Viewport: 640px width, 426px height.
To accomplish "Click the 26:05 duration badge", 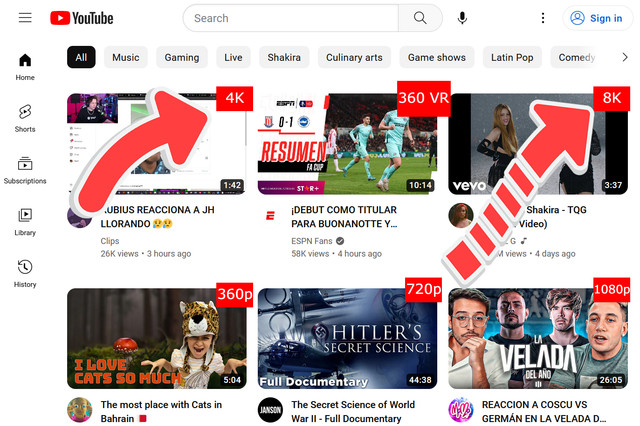I will (x=611, y=380).
